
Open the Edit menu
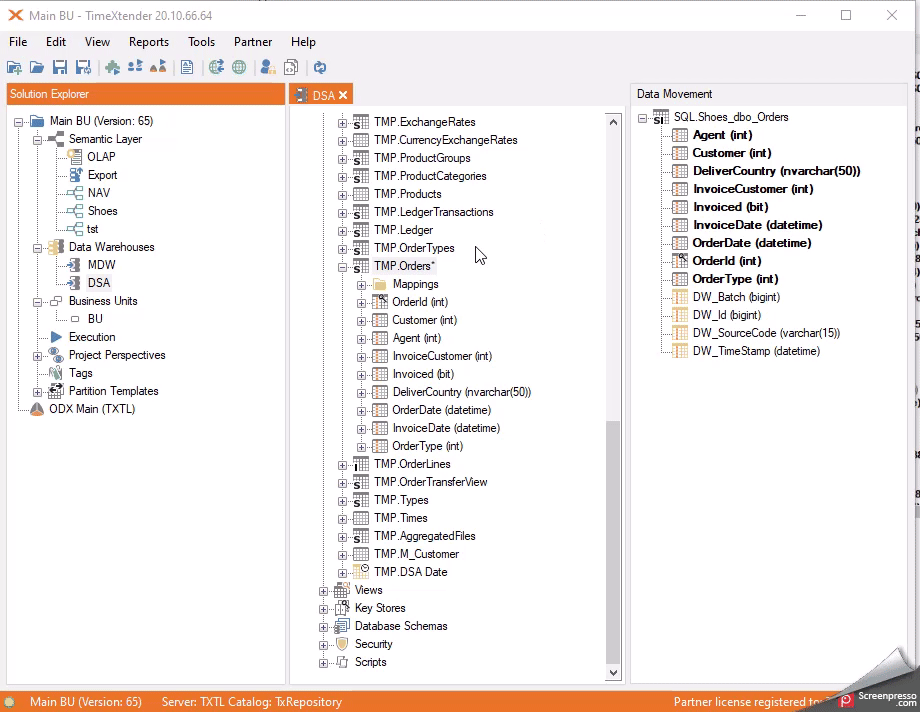56,42
